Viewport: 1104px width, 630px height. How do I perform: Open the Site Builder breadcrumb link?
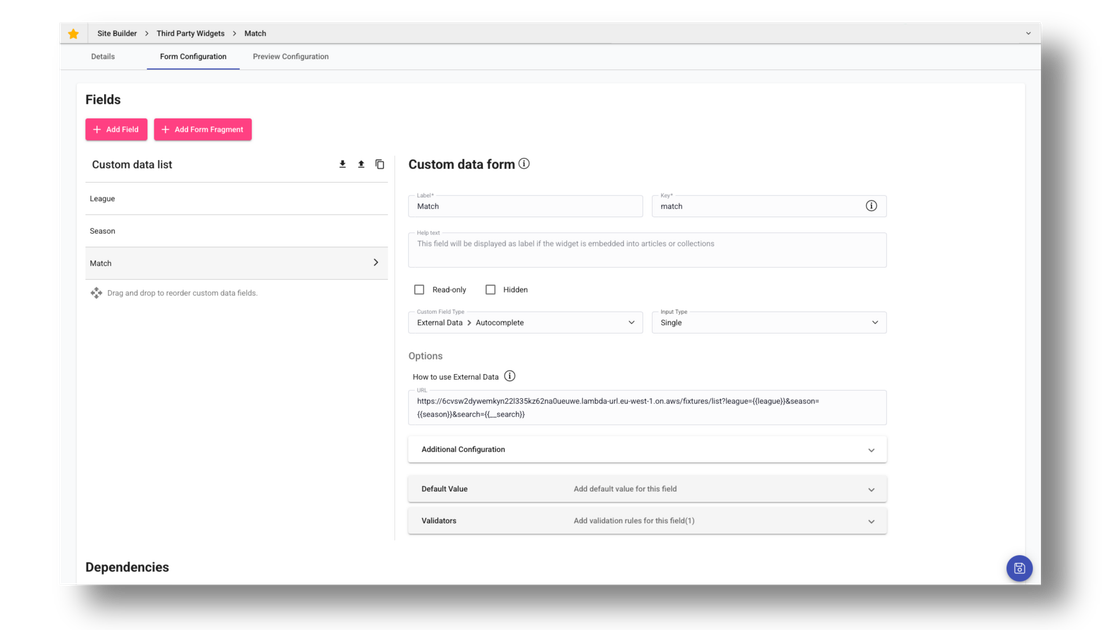(116, 32)
